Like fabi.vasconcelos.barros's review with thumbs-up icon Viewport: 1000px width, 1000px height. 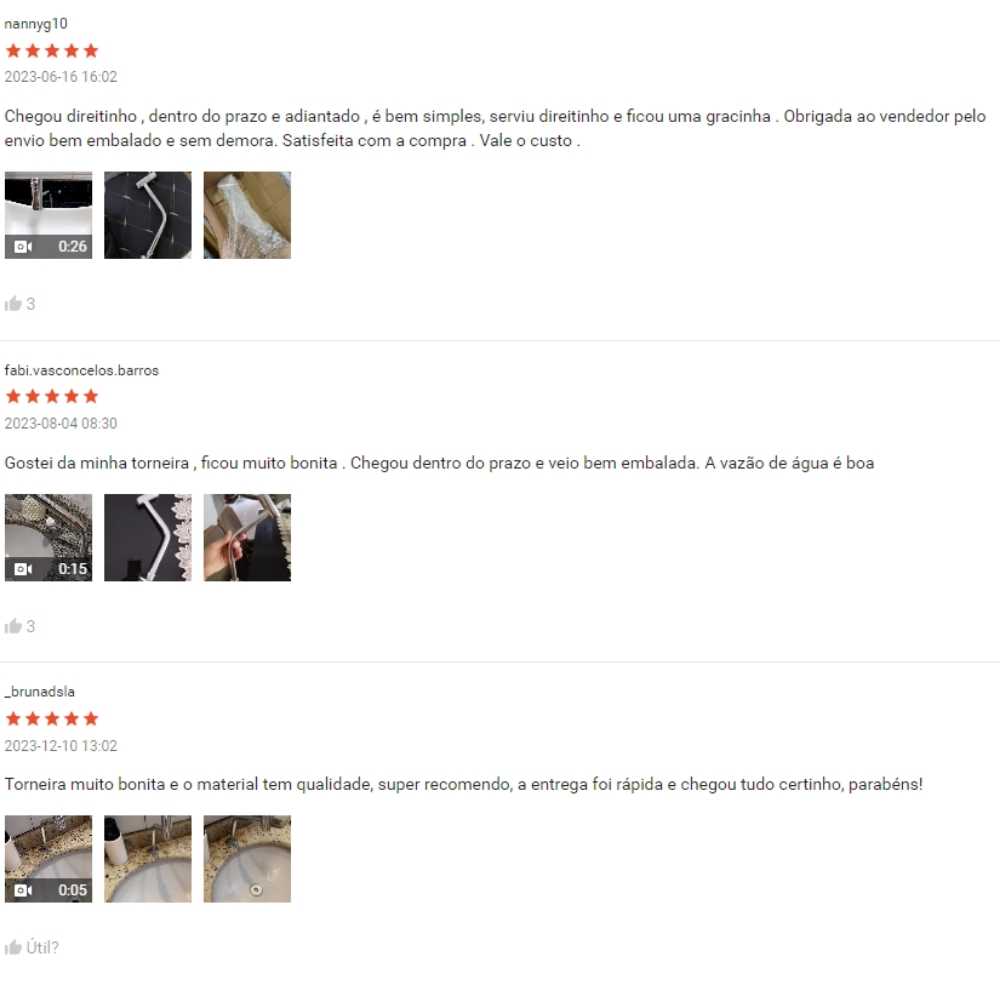[13, 626]
